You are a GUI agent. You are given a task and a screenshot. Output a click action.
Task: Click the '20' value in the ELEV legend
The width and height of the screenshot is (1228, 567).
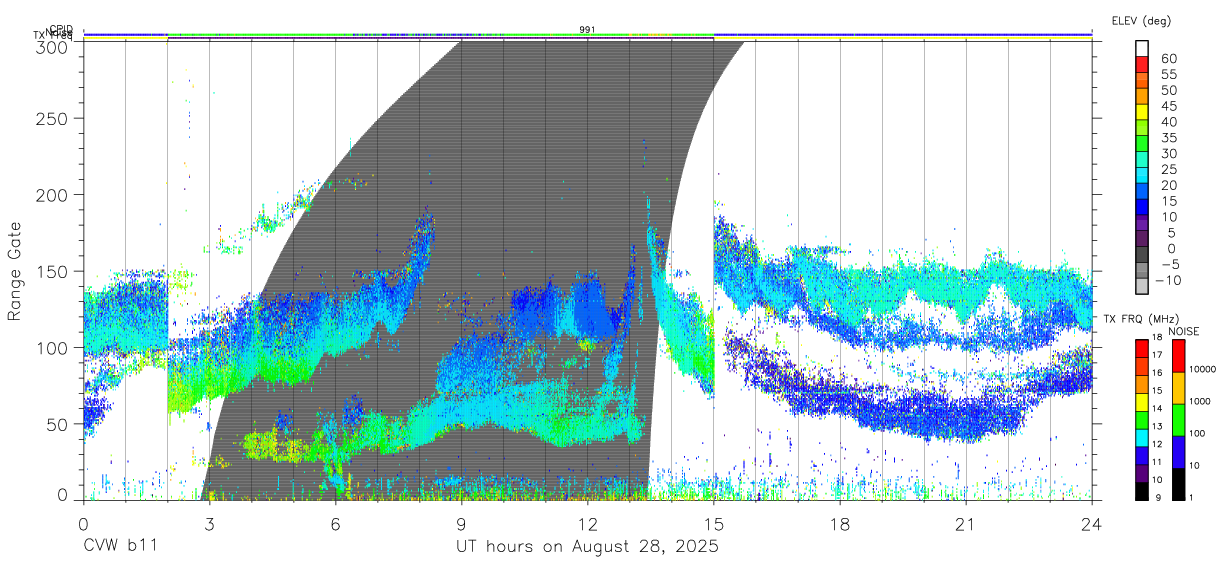pos(1168,185)
